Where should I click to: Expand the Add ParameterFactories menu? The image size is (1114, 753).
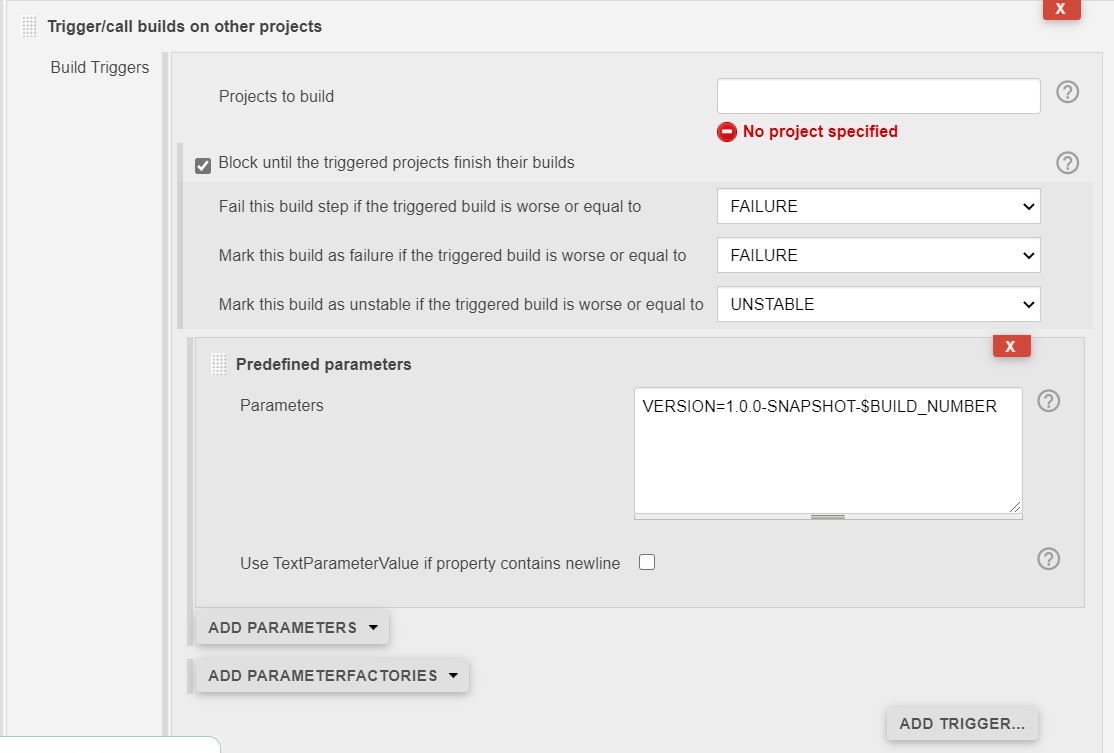pos(332,676)
